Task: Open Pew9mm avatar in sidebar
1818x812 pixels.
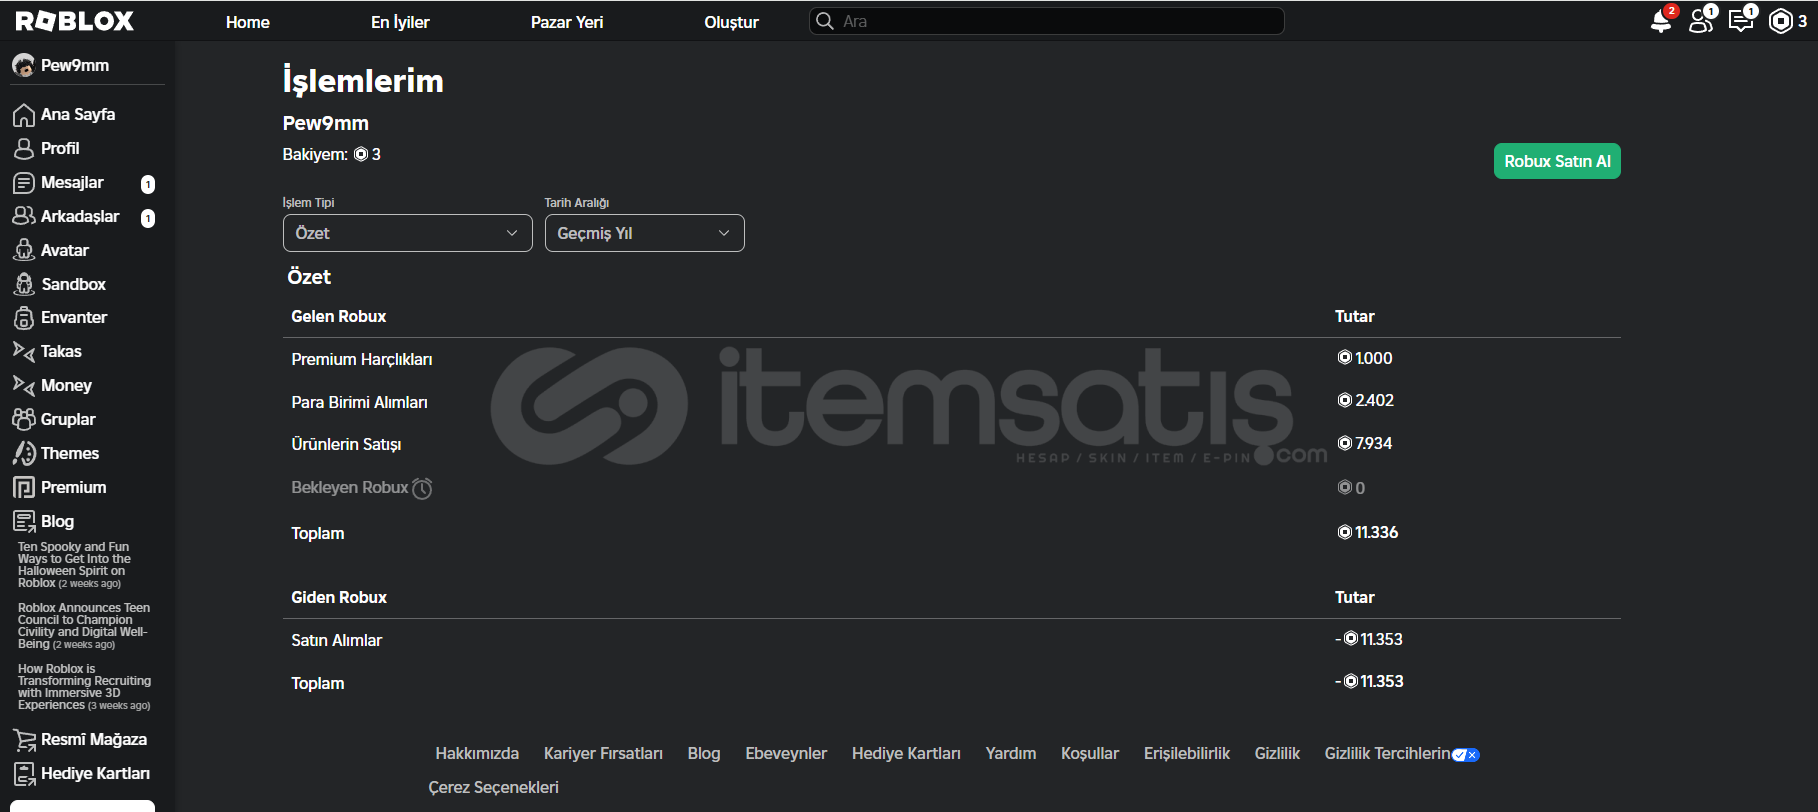Action: point(23,65)
